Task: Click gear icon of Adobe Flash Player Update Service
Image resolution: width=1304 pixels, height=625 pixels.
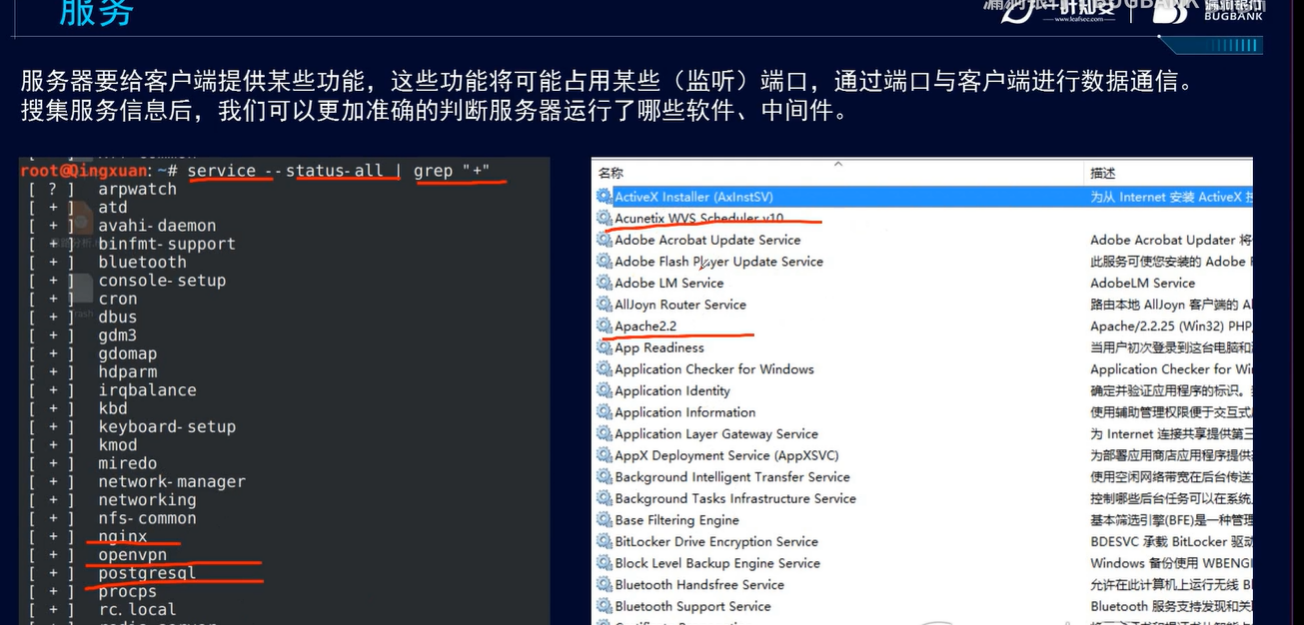Action: point(604,262)
